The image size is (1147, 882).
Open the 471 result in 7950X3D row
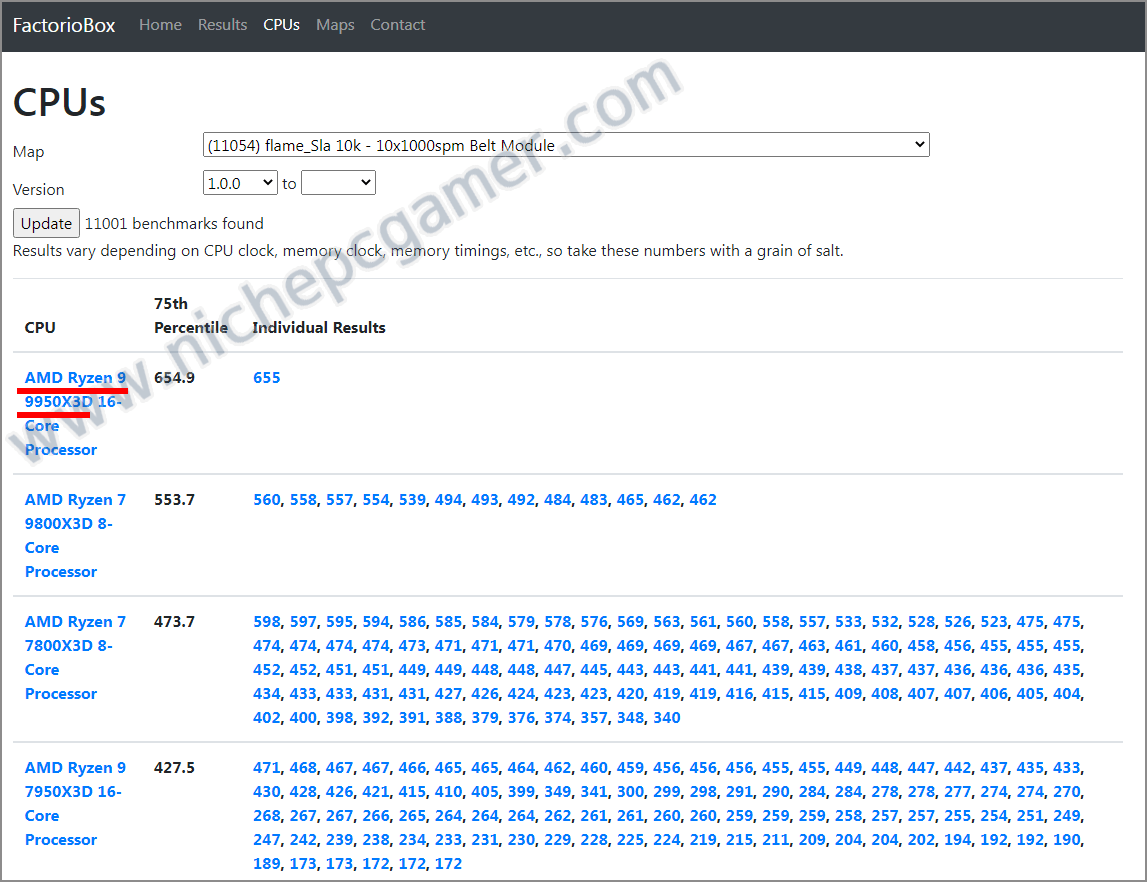pyautogui.click(x=266, y=768)
